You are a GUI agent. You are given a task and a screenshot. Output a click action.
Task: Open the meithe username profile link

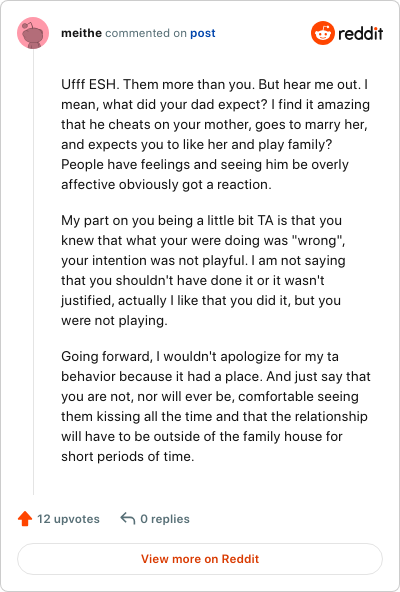81,33
